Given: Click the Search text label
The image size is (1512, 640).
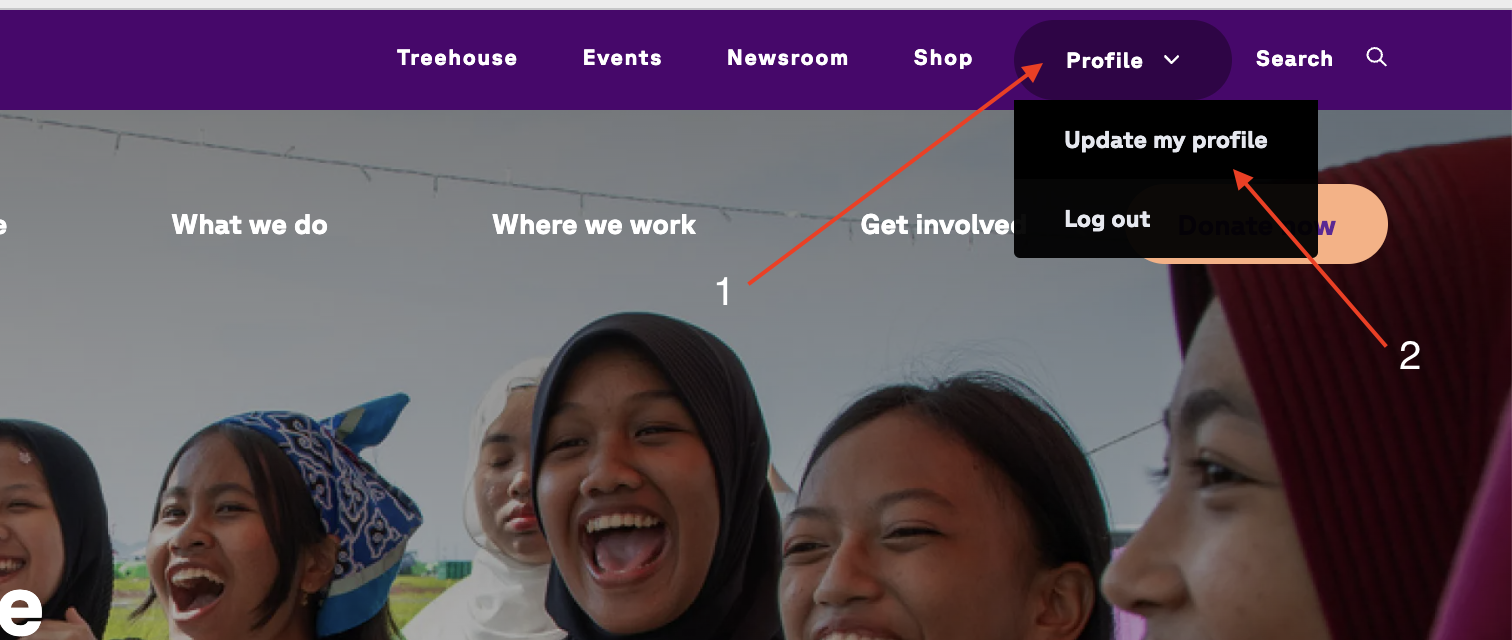Looking at the screenshot, I should point(1294,59).
